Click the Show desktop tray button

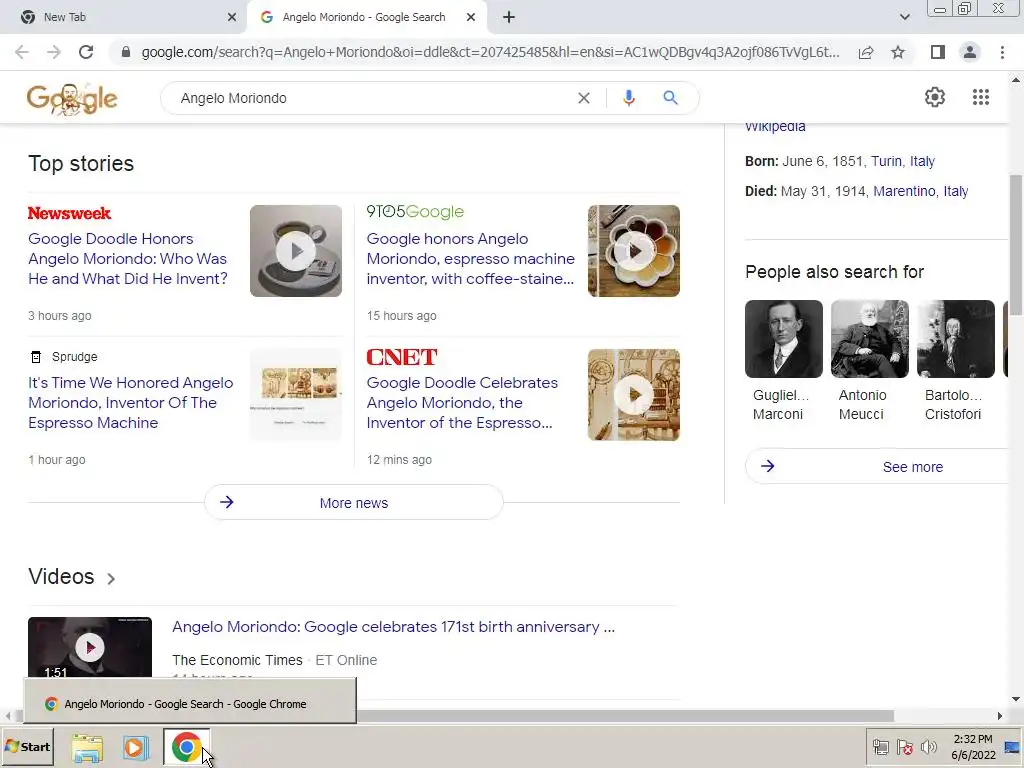[1013, 747]
